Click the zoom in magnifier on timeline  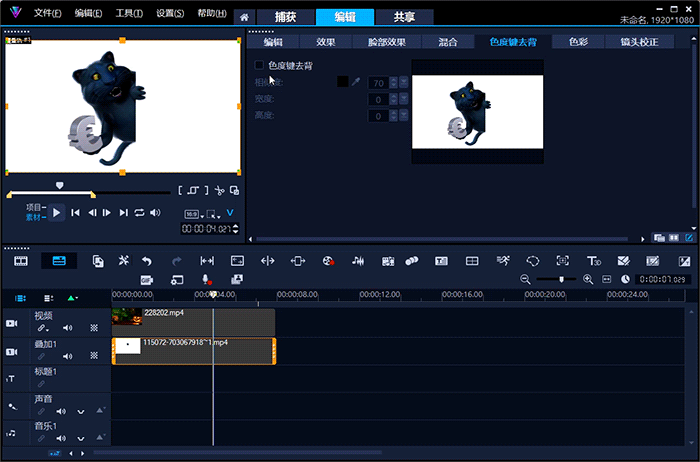[x=588, y=280]
